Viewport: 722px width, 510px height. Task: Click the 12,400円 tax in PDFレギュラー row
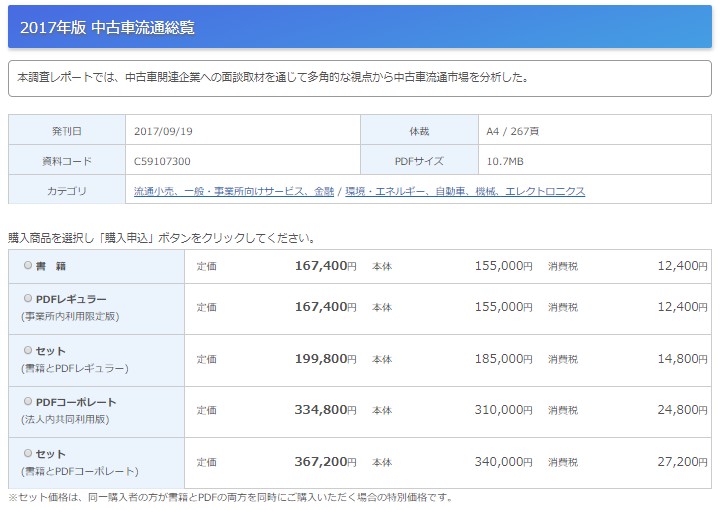coord(682,307)
